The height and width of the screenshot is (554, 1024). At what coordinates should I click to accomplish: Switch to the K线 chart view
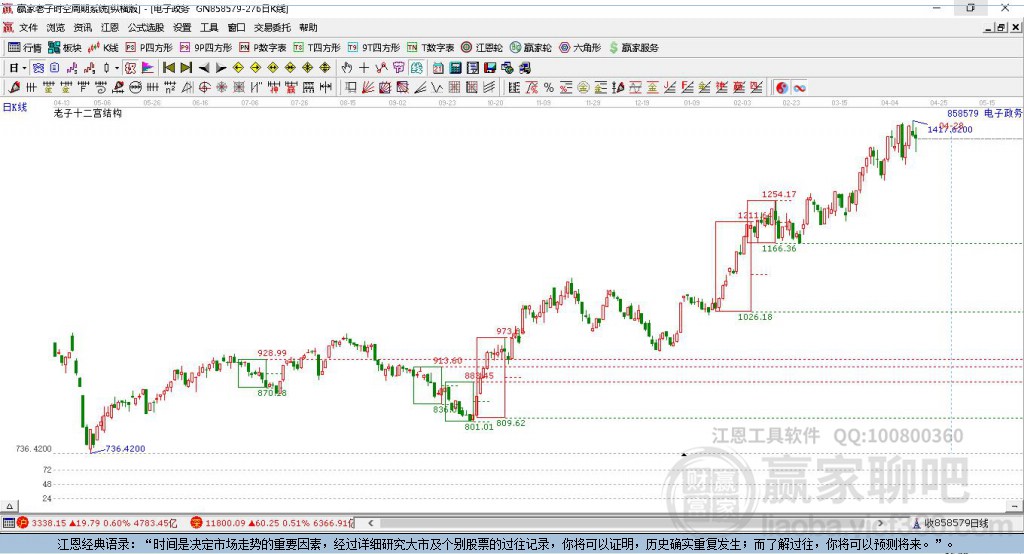[x=103, y=48]
